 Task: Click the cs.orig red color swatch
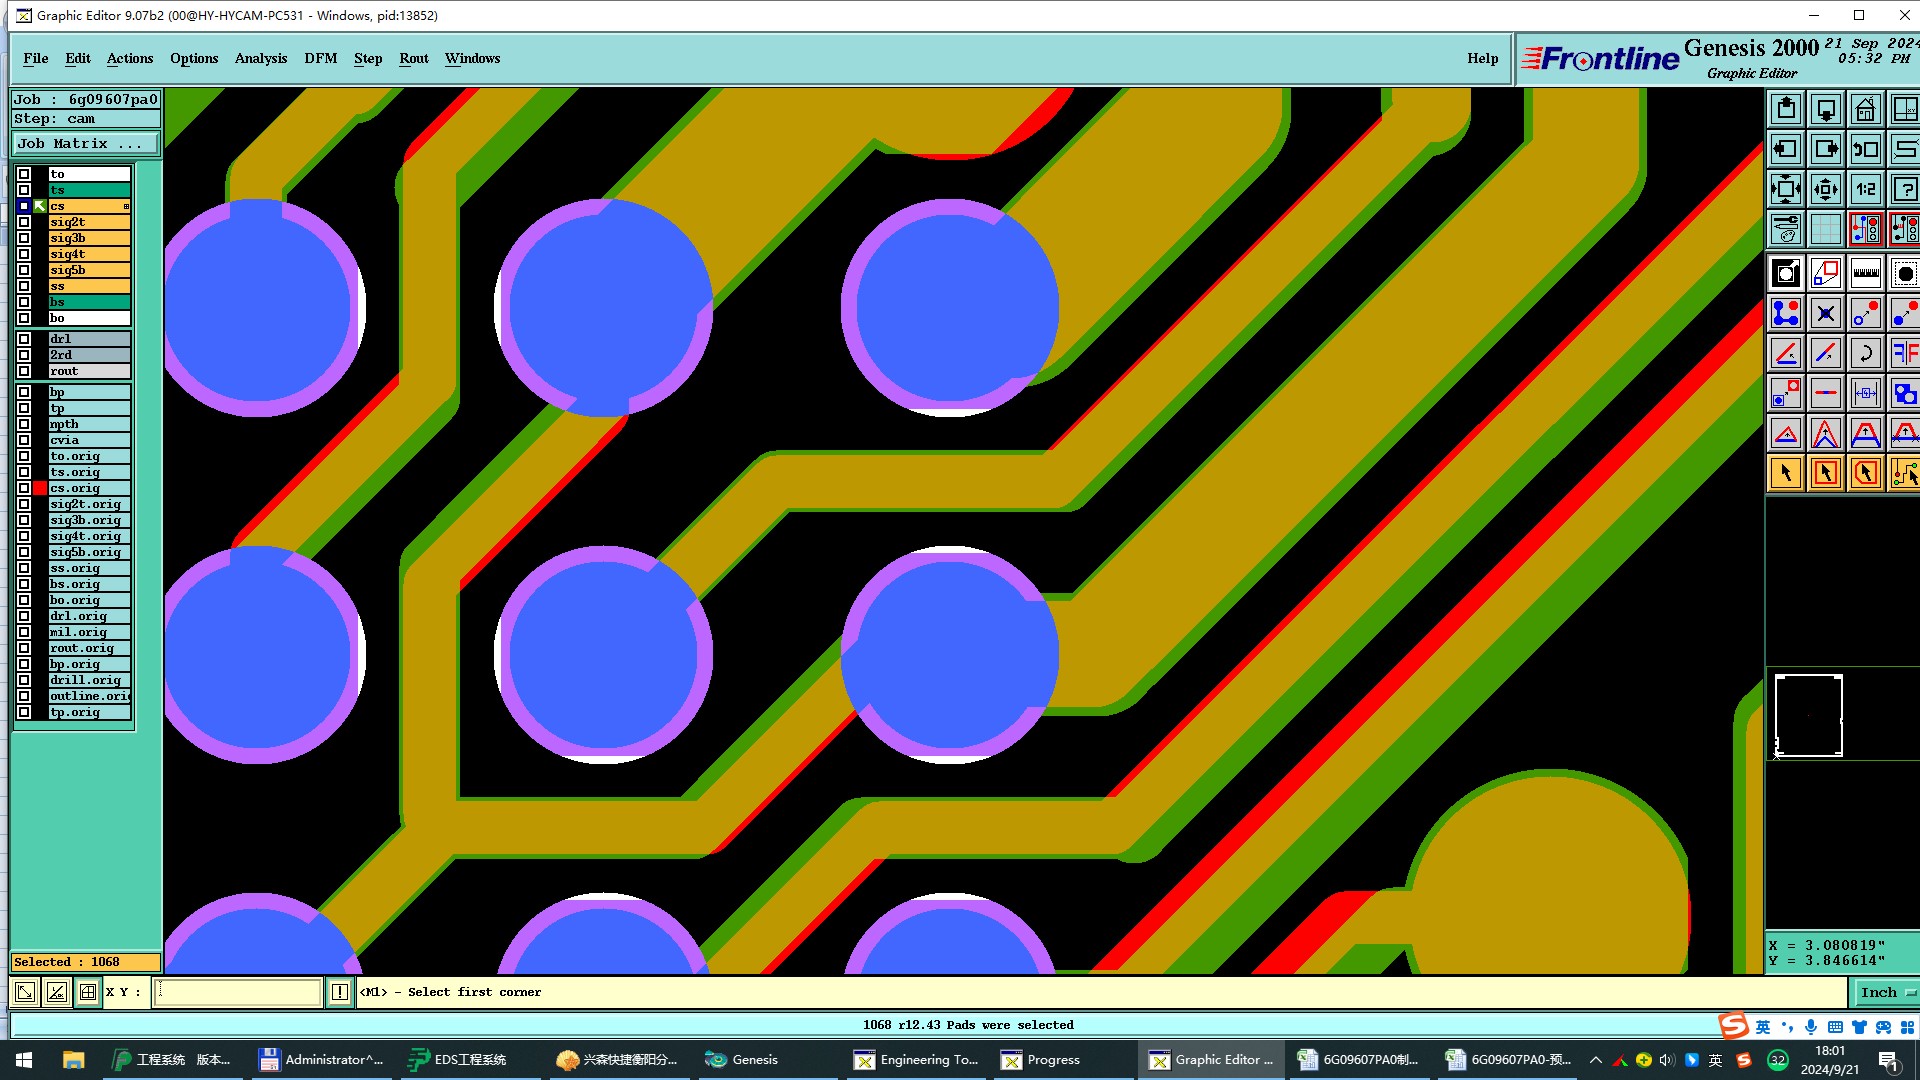40,488
